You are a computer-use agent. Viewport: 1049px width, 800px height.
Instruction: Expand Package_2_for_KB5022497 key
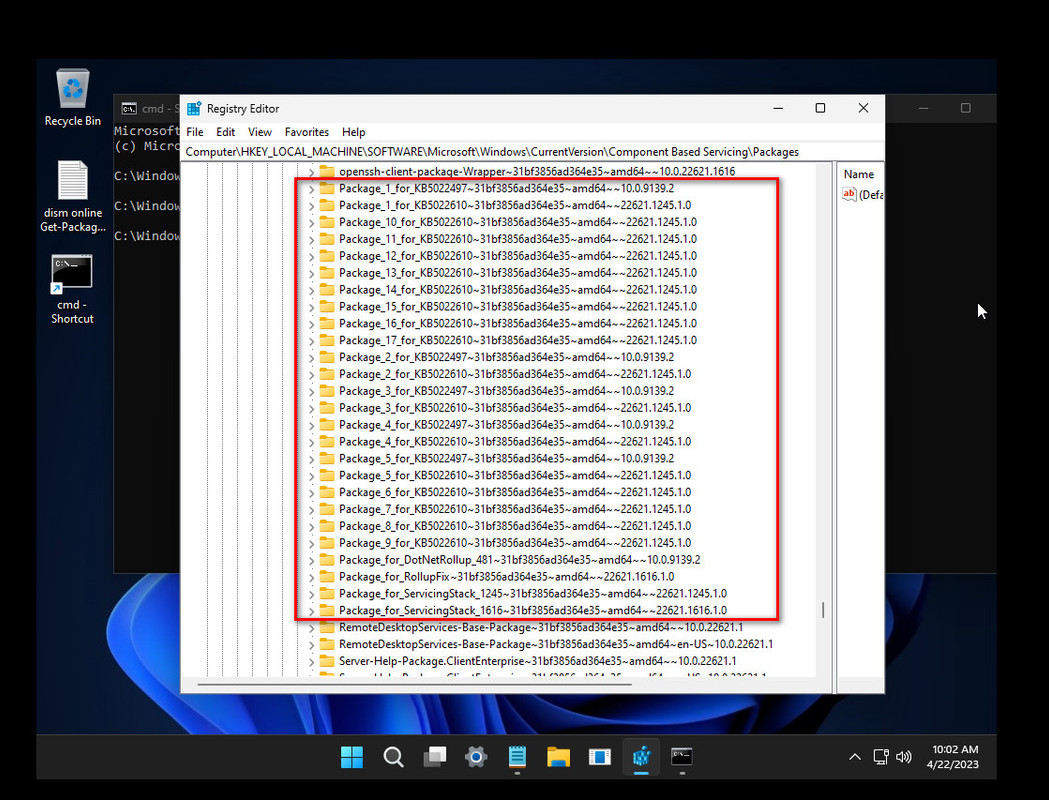[311, 358]
